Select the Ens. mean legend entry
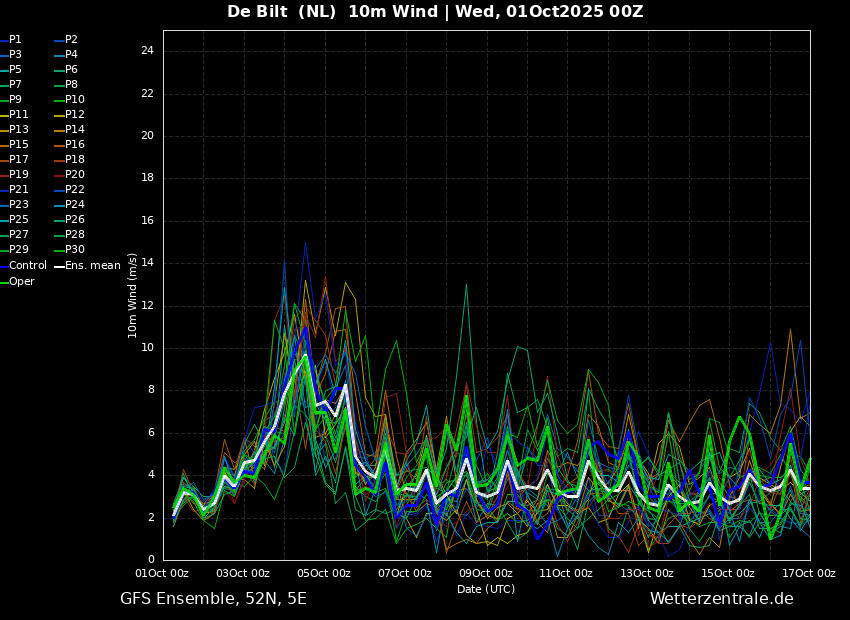Image resolution: width=850 pixels, height=620 pixels. [x=88, y=266]
